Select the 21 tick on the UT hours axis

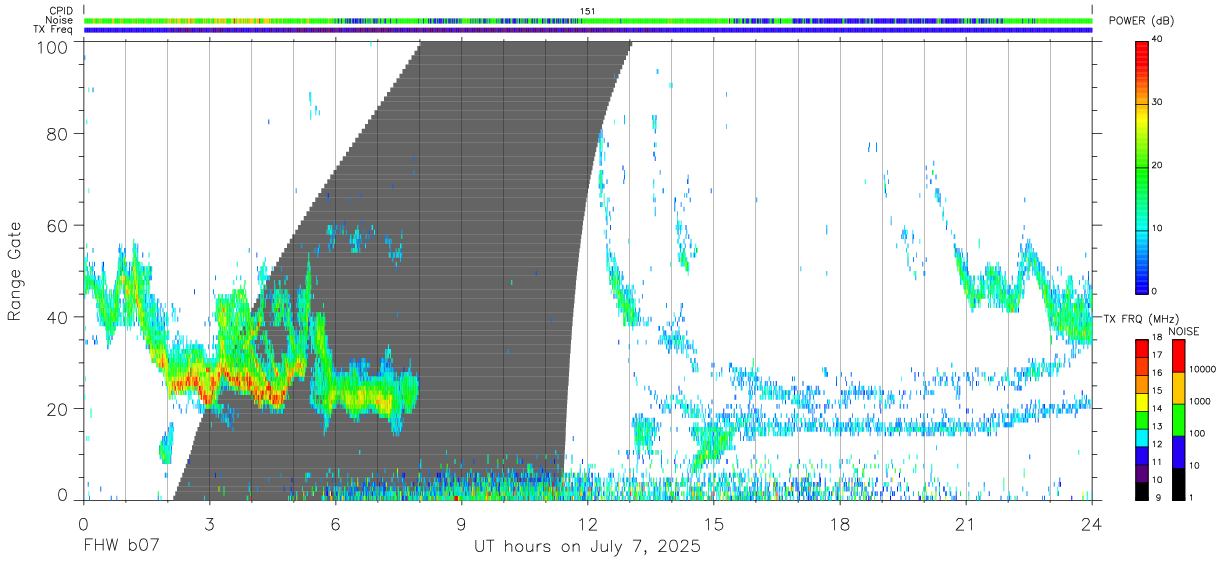click(x=966, y=523)
